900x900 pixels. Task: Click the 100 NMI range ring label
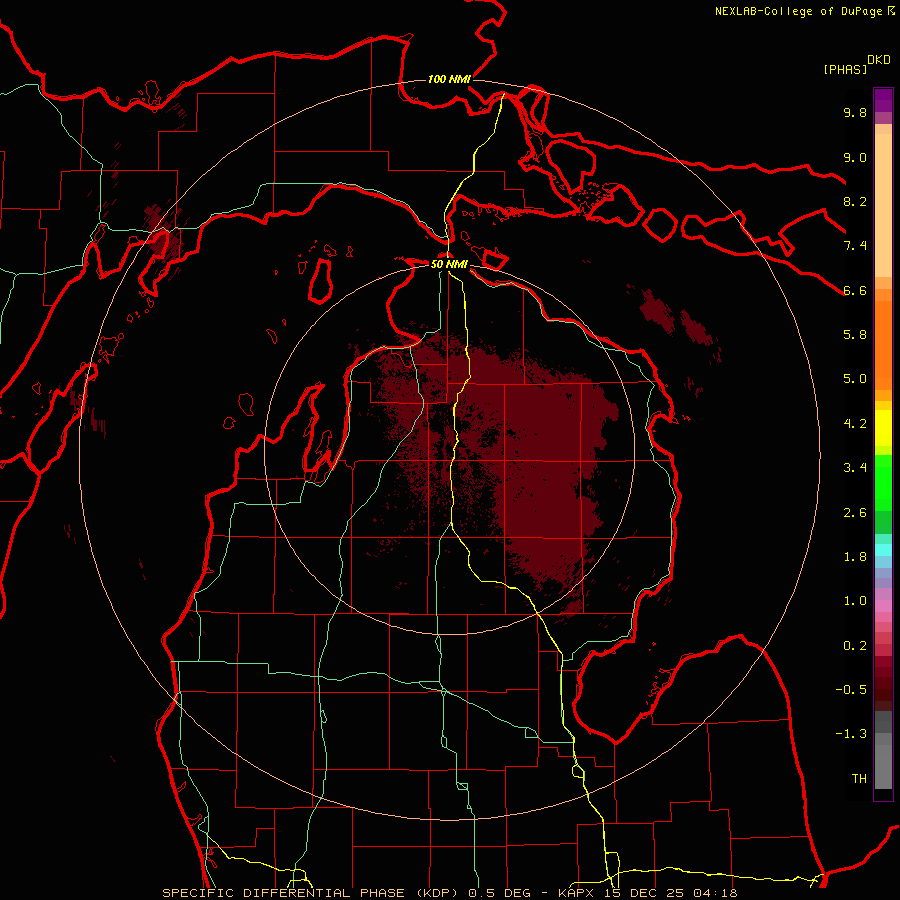(449, 79)
